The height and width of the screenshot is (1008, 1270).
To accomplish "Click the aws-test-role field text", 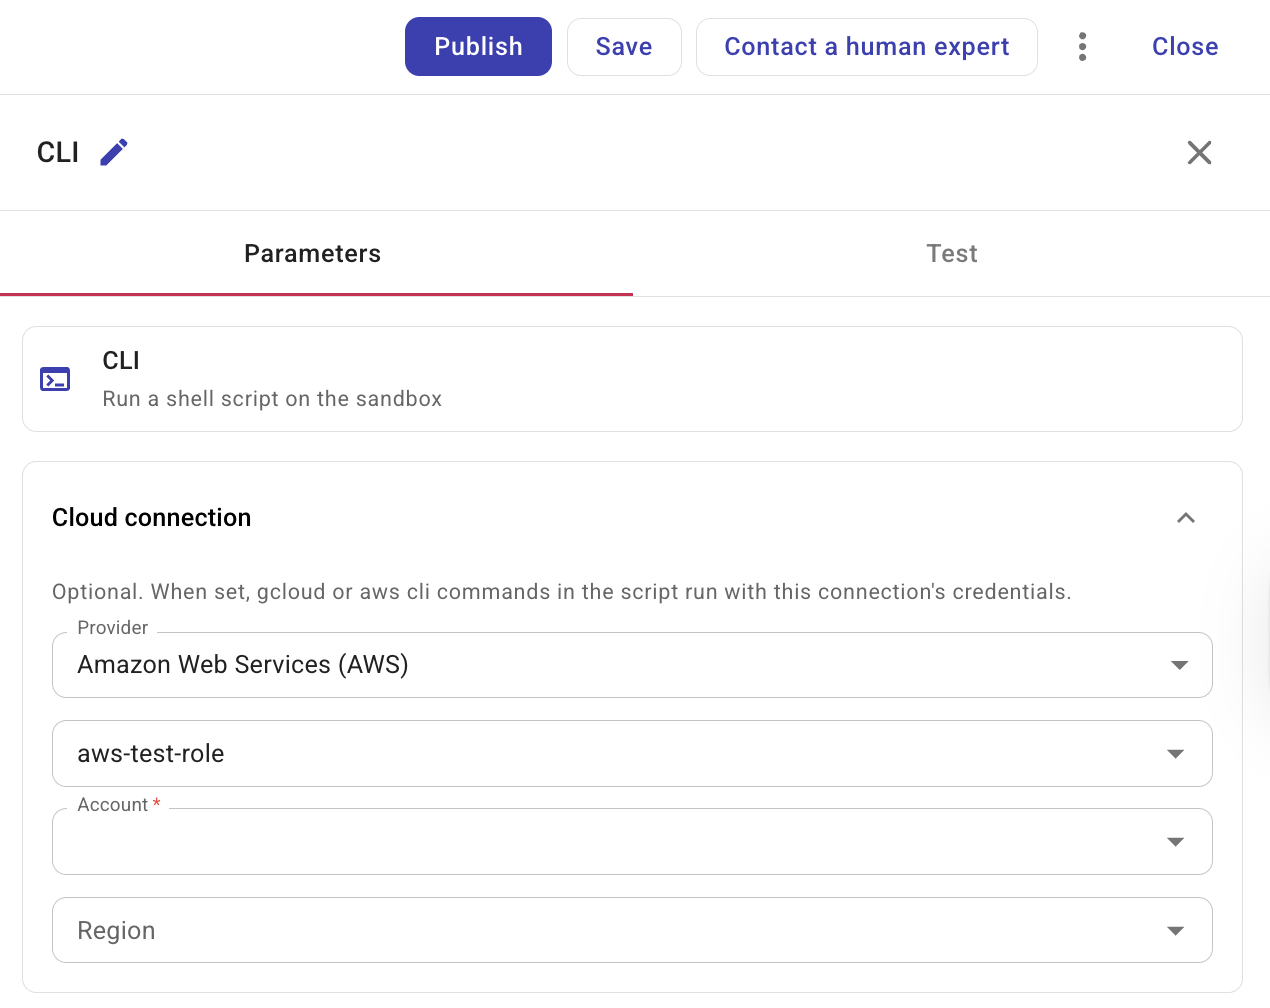I will 150,753.
